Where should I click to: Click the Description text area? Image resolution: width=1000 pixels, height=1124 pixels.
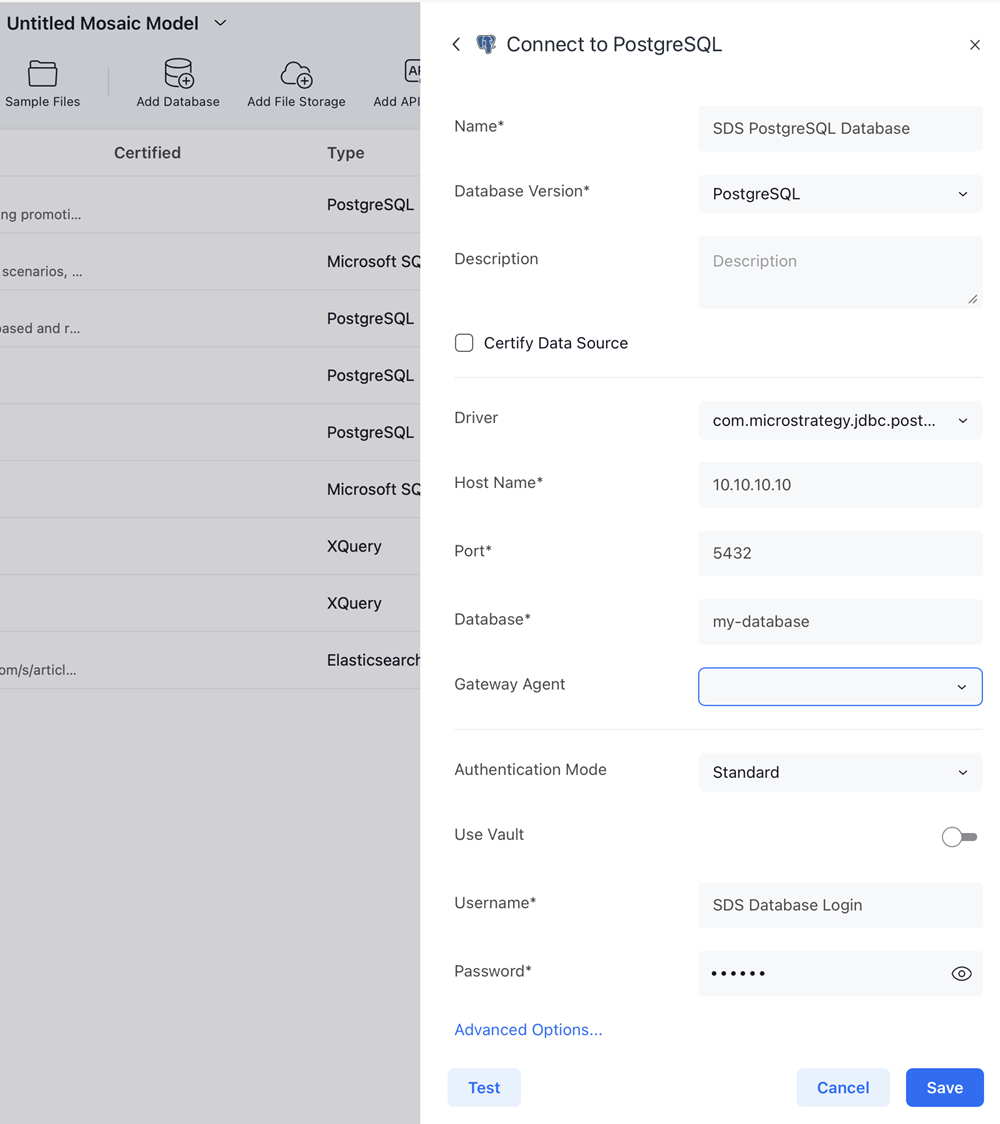[839, 272]
